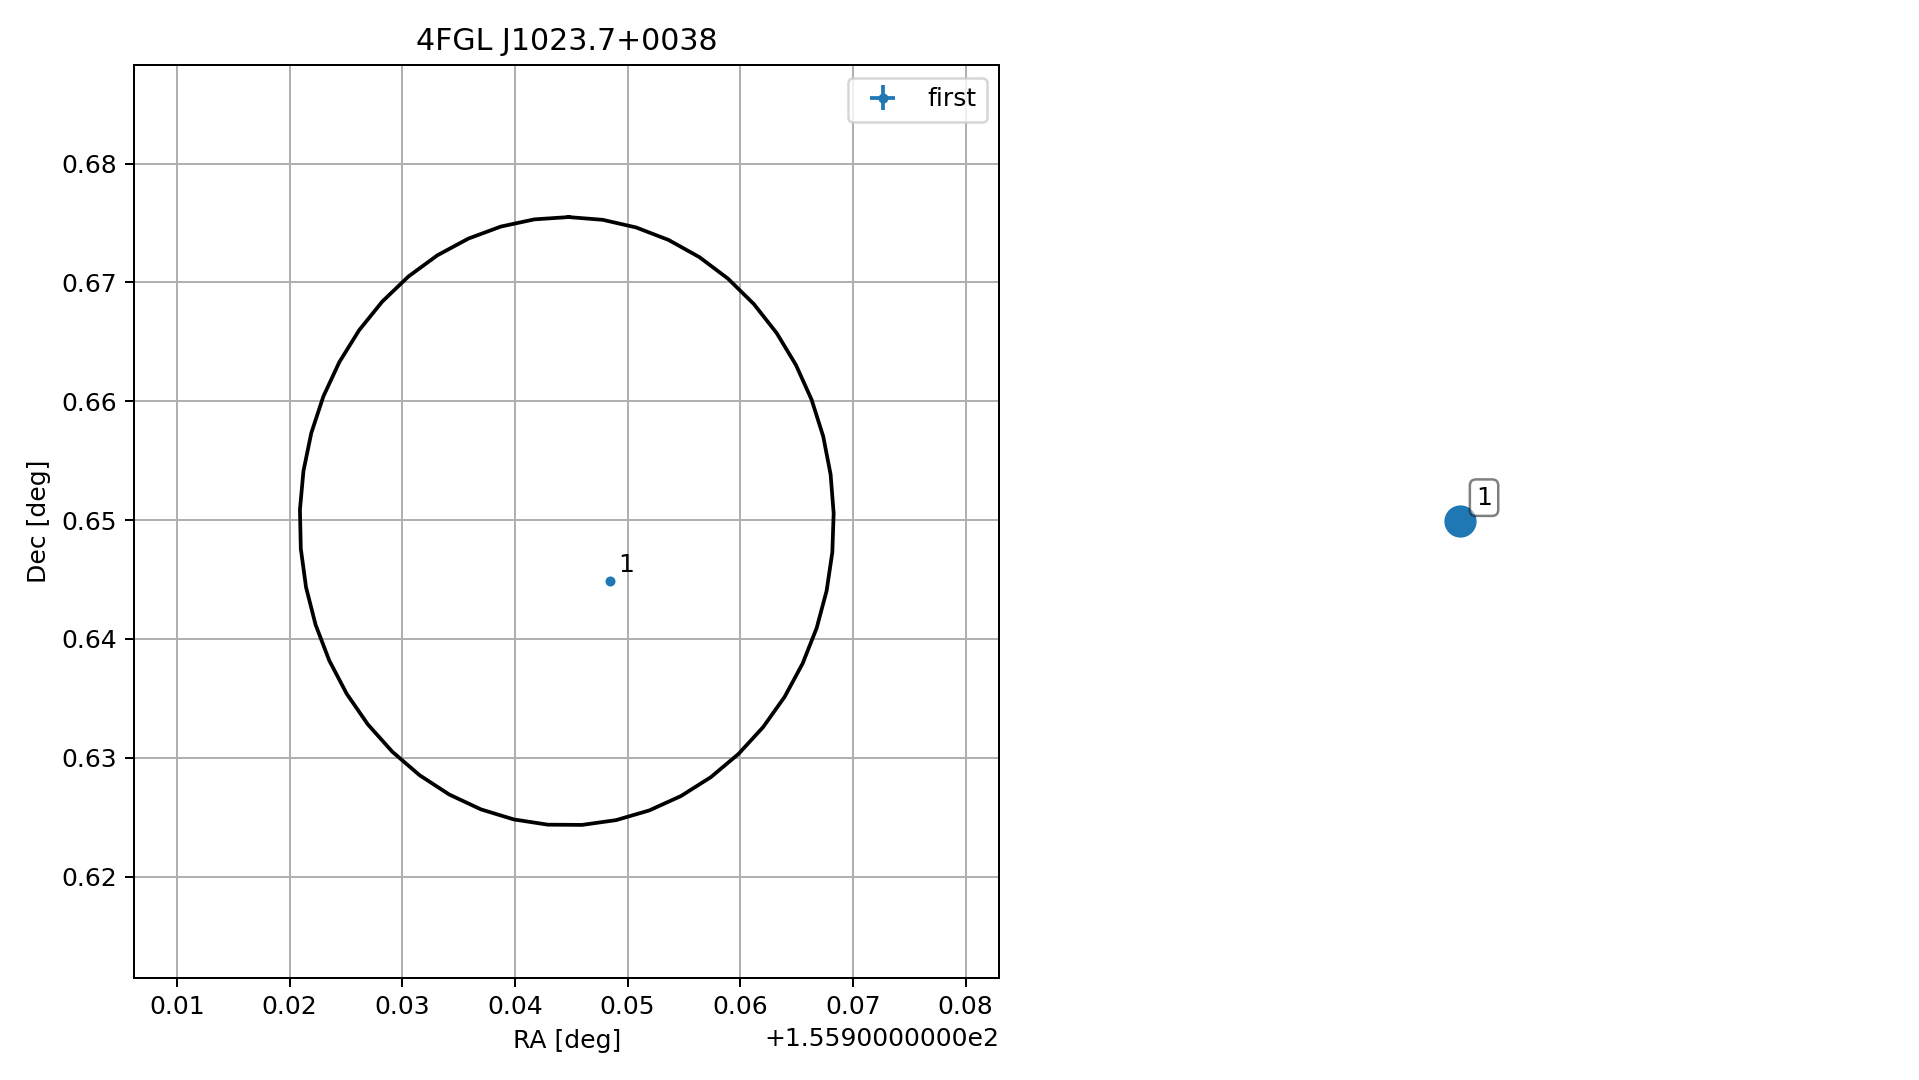Click the boxed label 1 beside large marker
Screen dimensions: 1919x1080
coord(1484,497)
